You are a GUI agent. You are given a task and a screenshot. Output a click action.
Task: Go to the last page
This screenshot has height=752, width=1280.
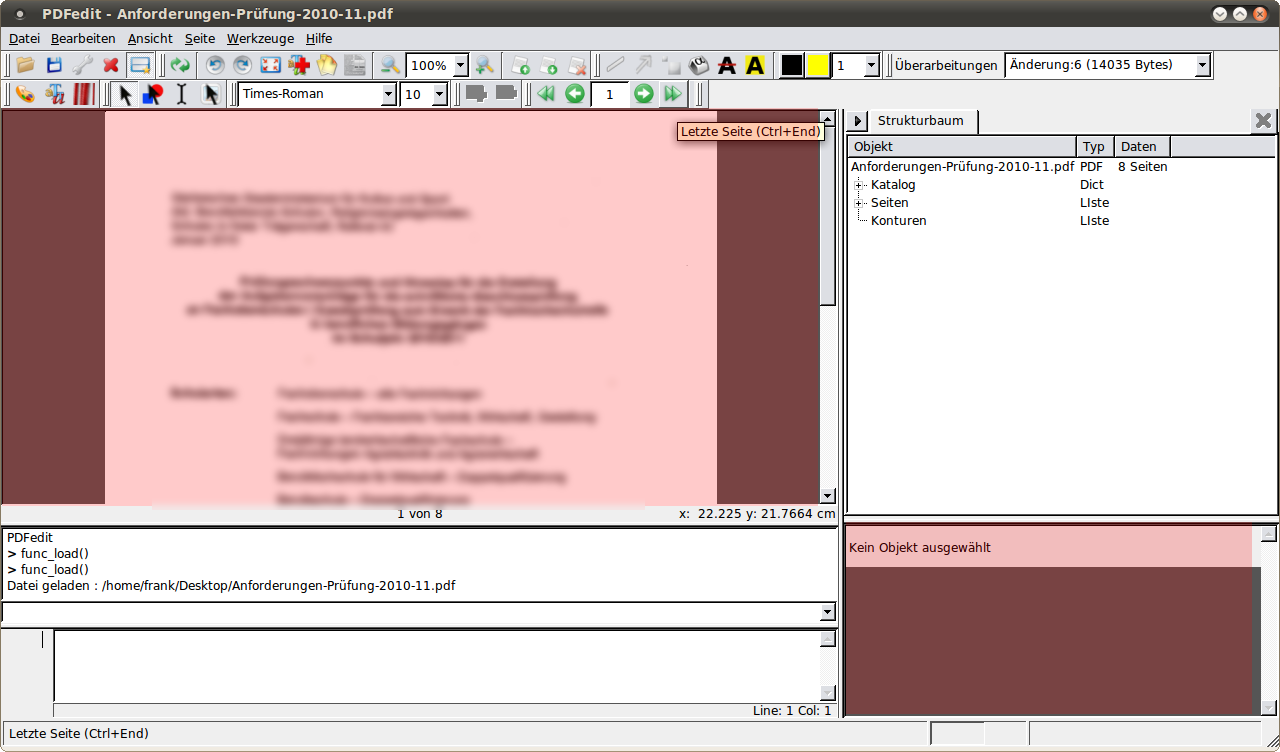672,94
